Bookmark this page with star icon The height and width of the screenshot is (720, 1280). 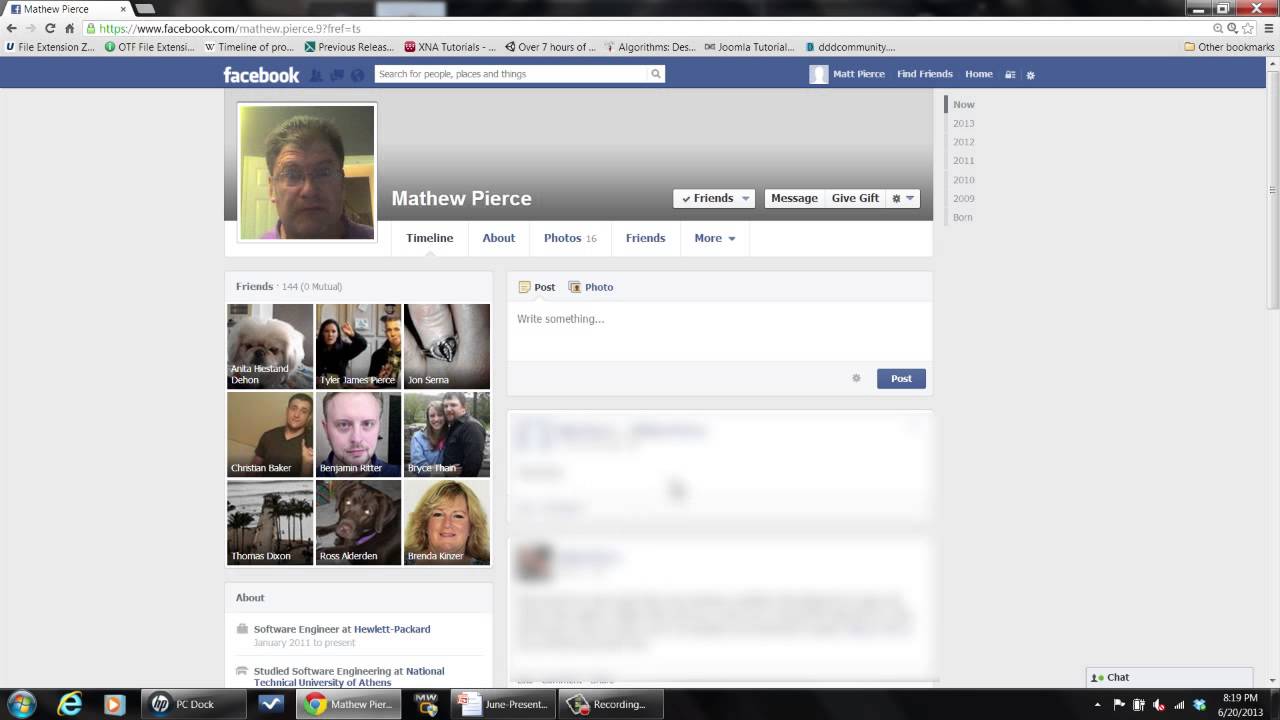tap(1248, 29)
